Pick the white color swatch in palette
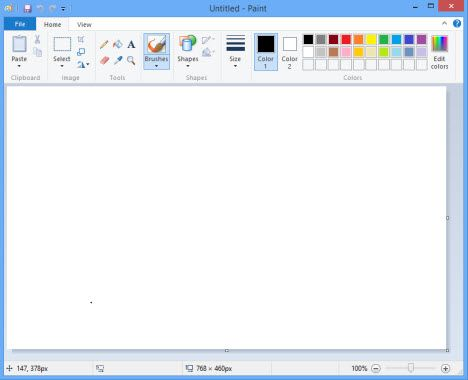The height and width of the screenshot is (380, 468). [308, 52]
